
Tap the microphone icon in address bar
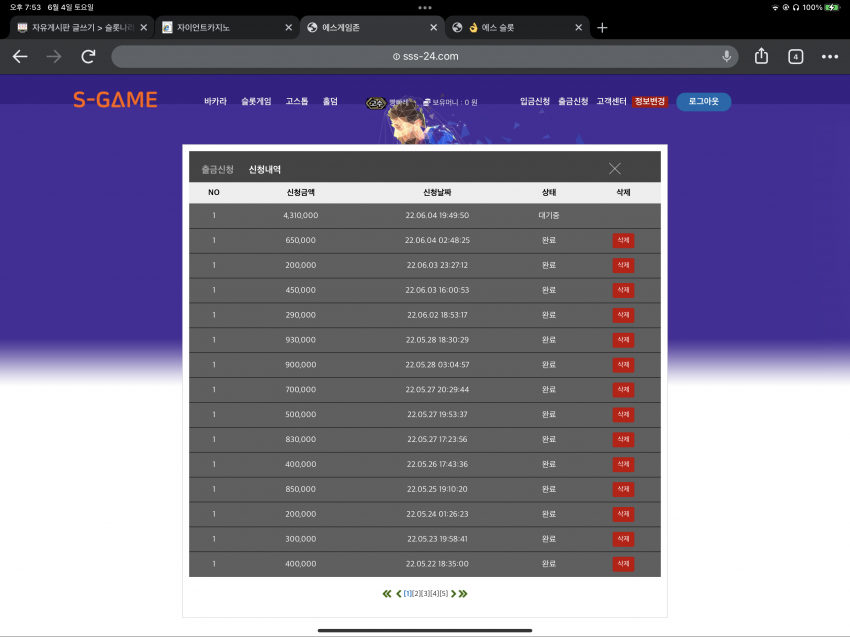(726, 56)
